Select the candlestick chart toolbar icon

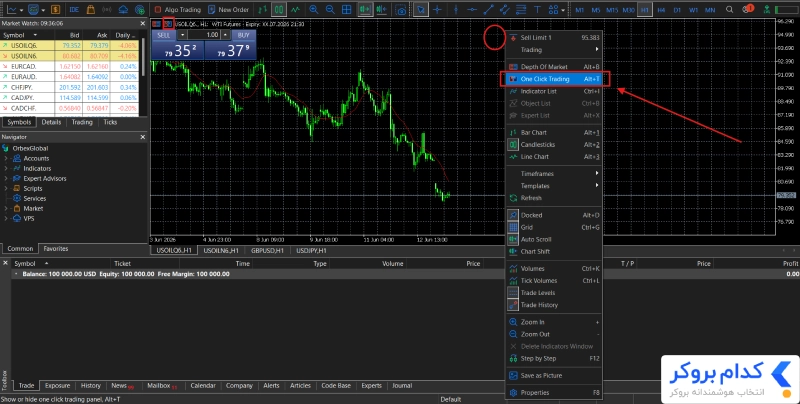point(279,10)
